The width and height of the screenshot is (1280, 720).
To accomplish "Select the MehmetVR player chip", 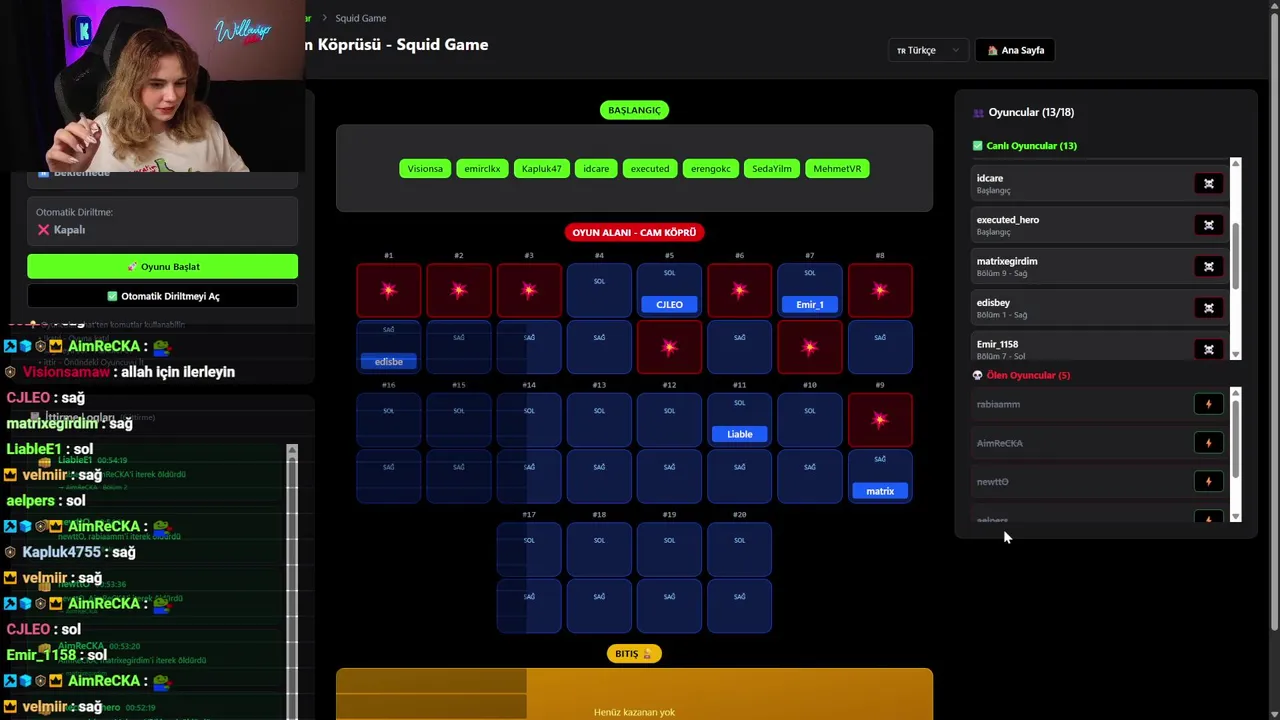I will click(837, 169).
